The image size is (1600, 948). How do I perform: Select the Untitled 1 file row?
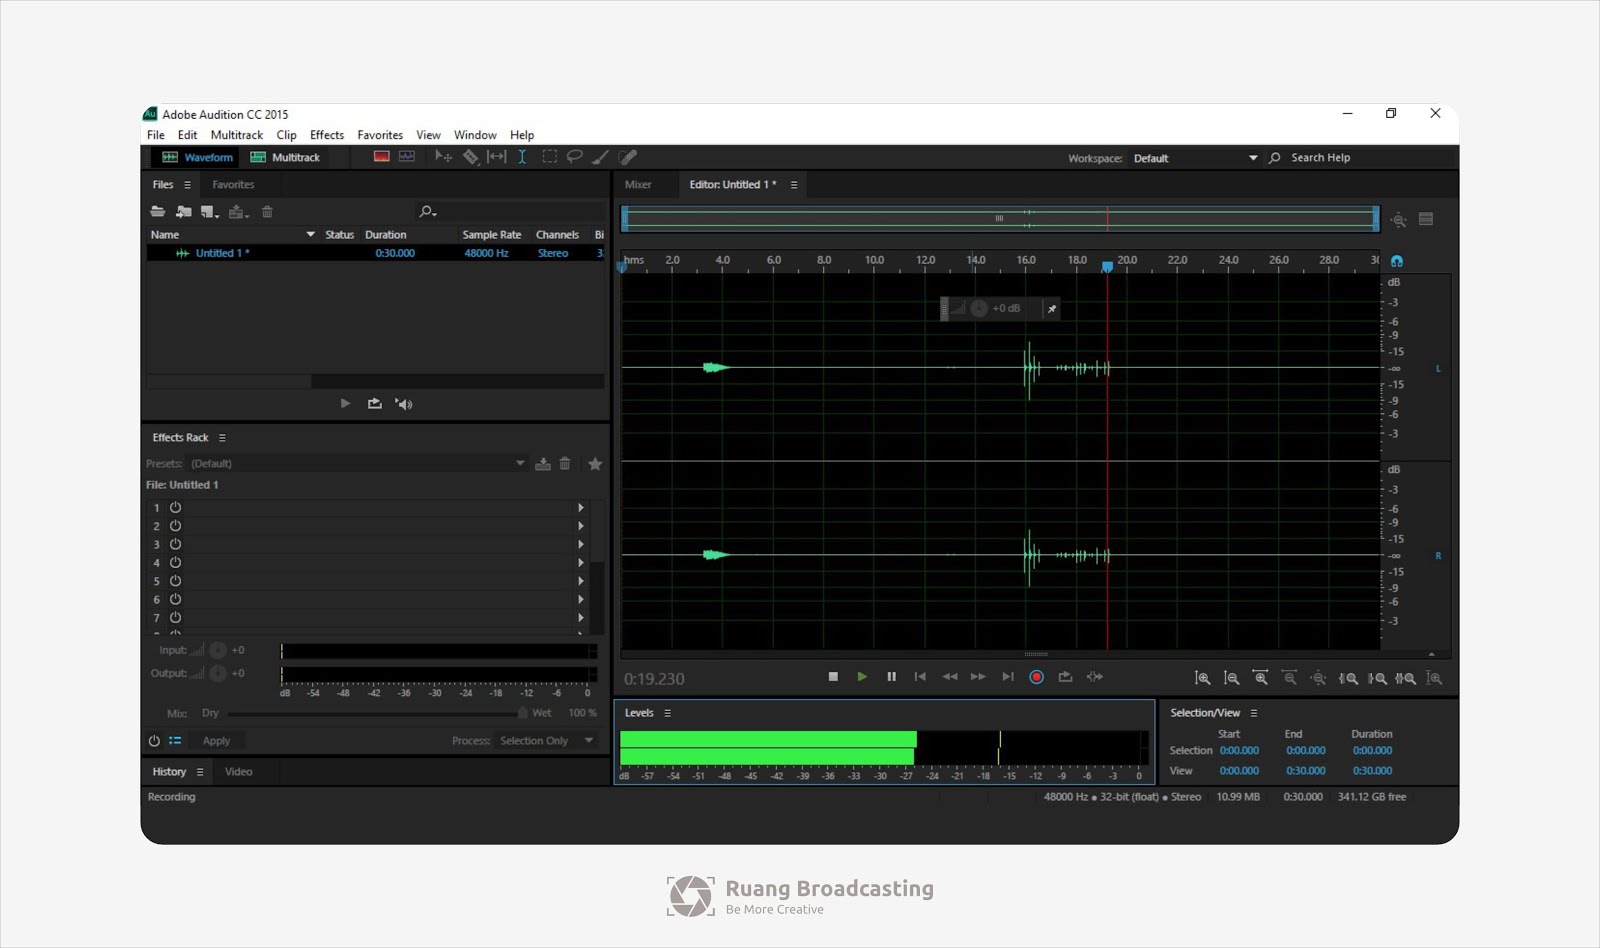[x=376, y=253]
